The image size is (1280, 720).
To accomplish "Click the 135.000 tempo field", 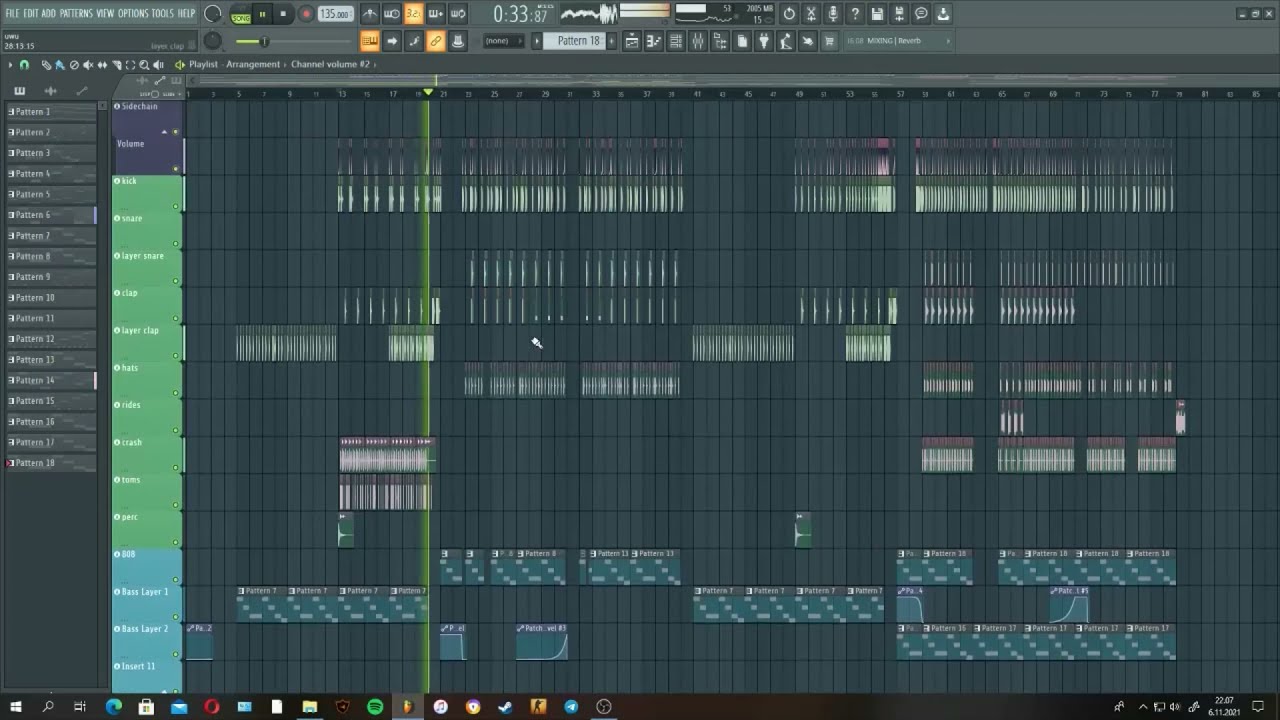I will [335, 14].
